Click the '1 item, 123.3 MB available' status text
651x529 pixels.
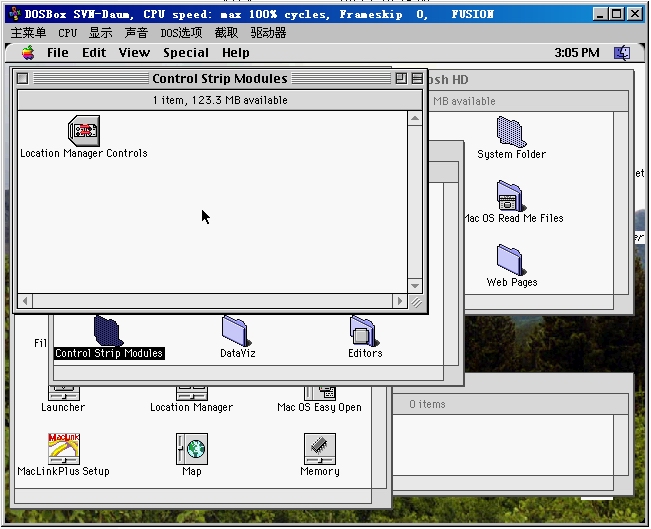(220, 100)
